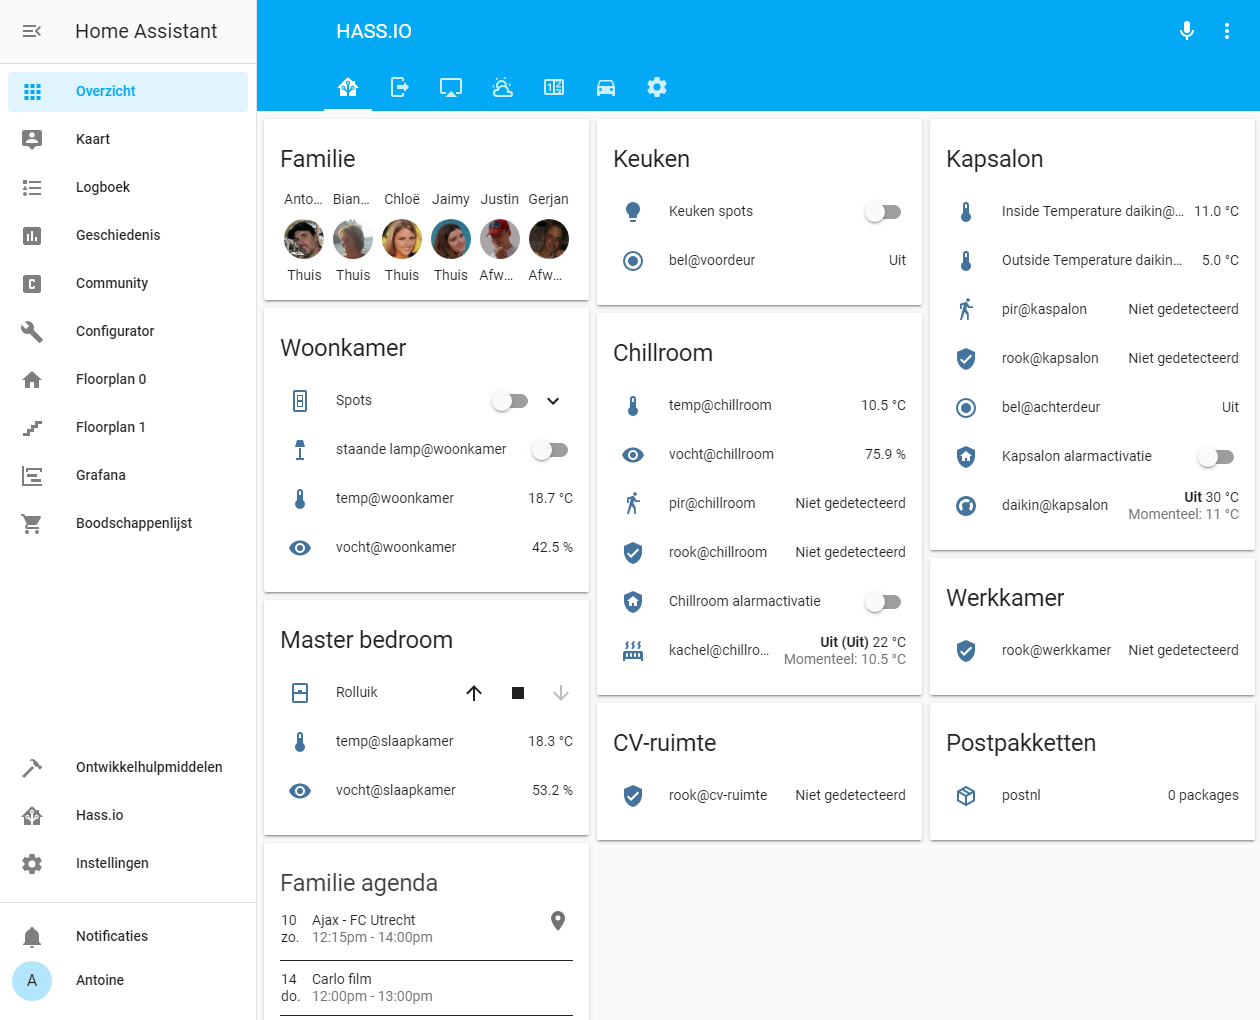Open the calendar tab icon
Screen dimensions: 1260x1020
tap(554, 87)
